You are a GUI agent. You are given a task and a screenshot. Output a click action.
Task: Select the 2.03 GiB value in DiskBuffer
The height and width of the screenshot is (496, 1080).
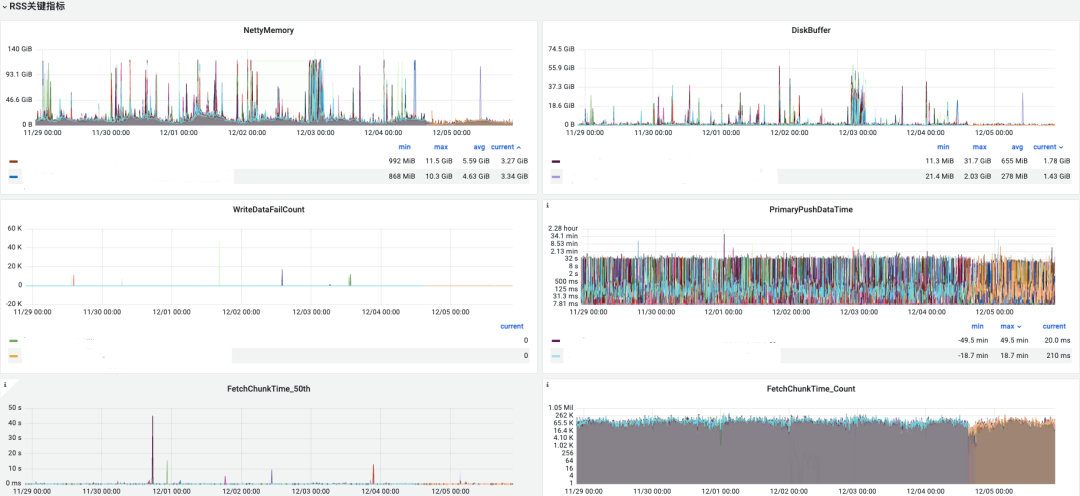978,176
